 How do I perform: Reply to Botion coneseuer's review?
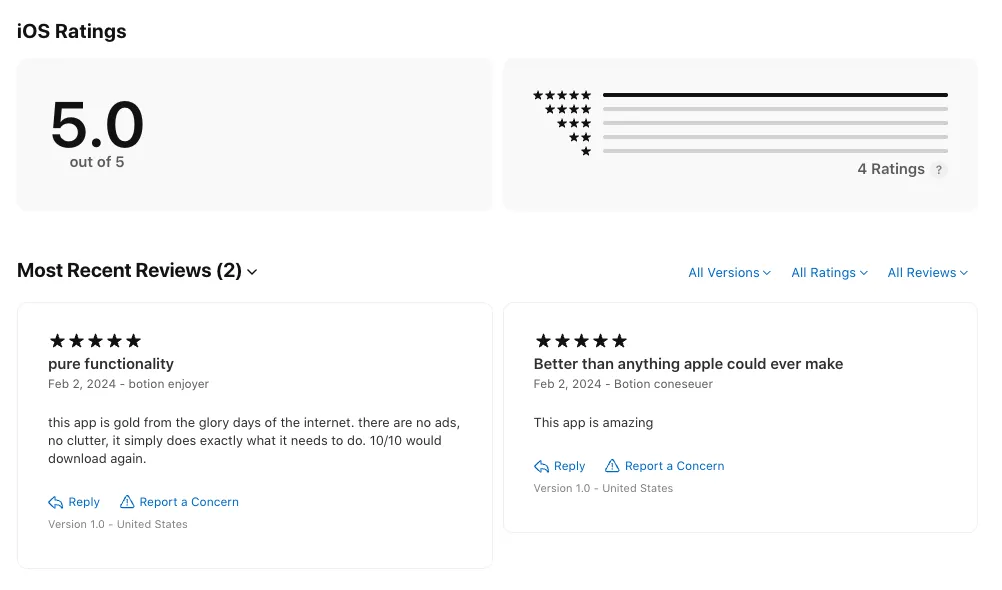click(560, 467)
